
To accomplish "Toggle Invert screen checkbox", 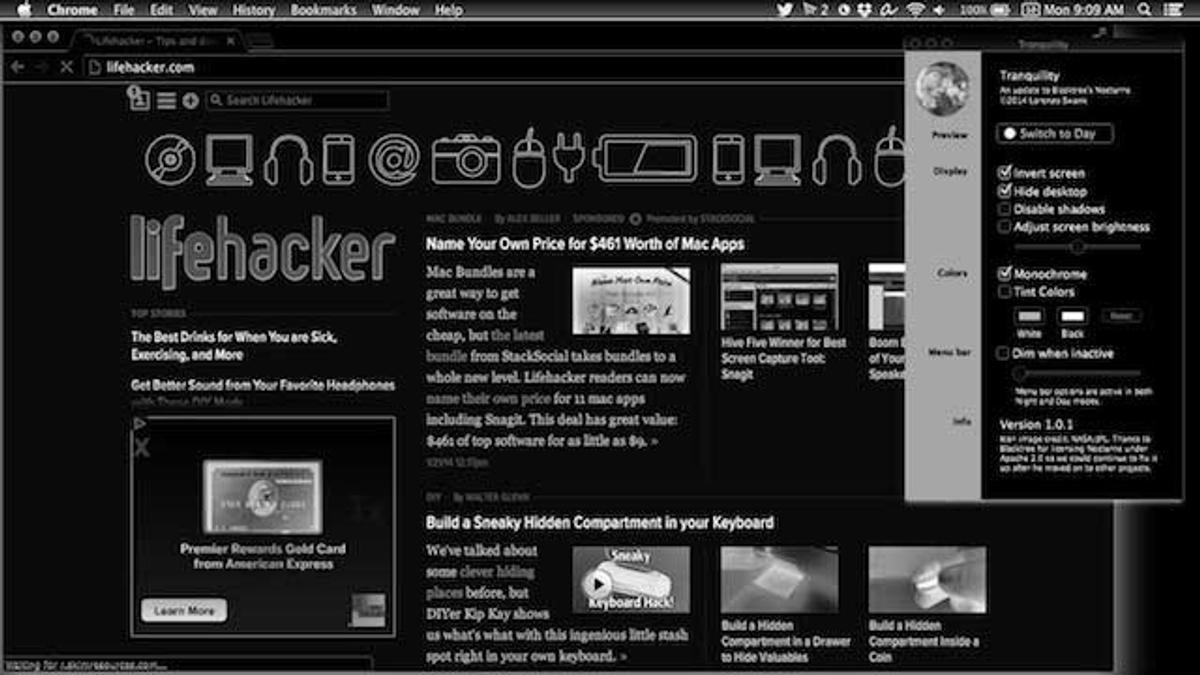I will tap(1005, 173).
